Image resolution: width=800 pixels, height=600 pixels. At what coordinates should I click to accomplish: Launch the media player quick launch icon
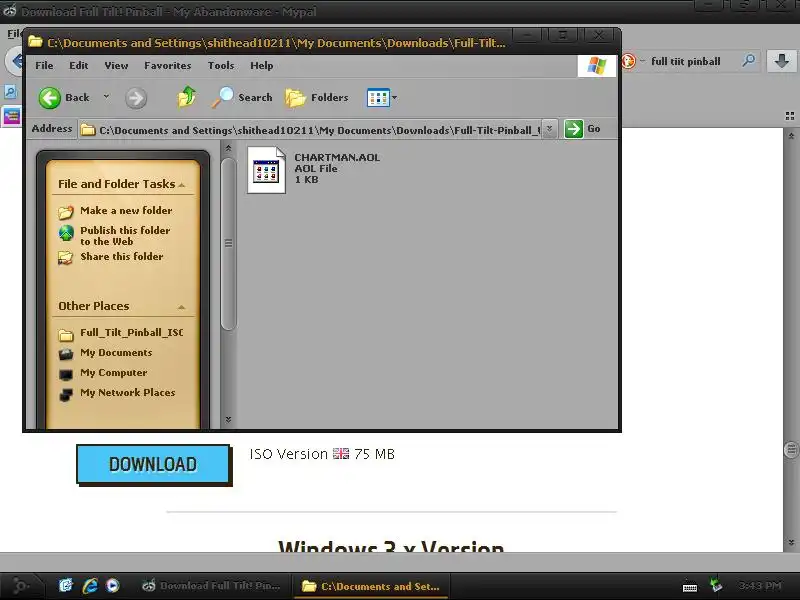(113, 585)
